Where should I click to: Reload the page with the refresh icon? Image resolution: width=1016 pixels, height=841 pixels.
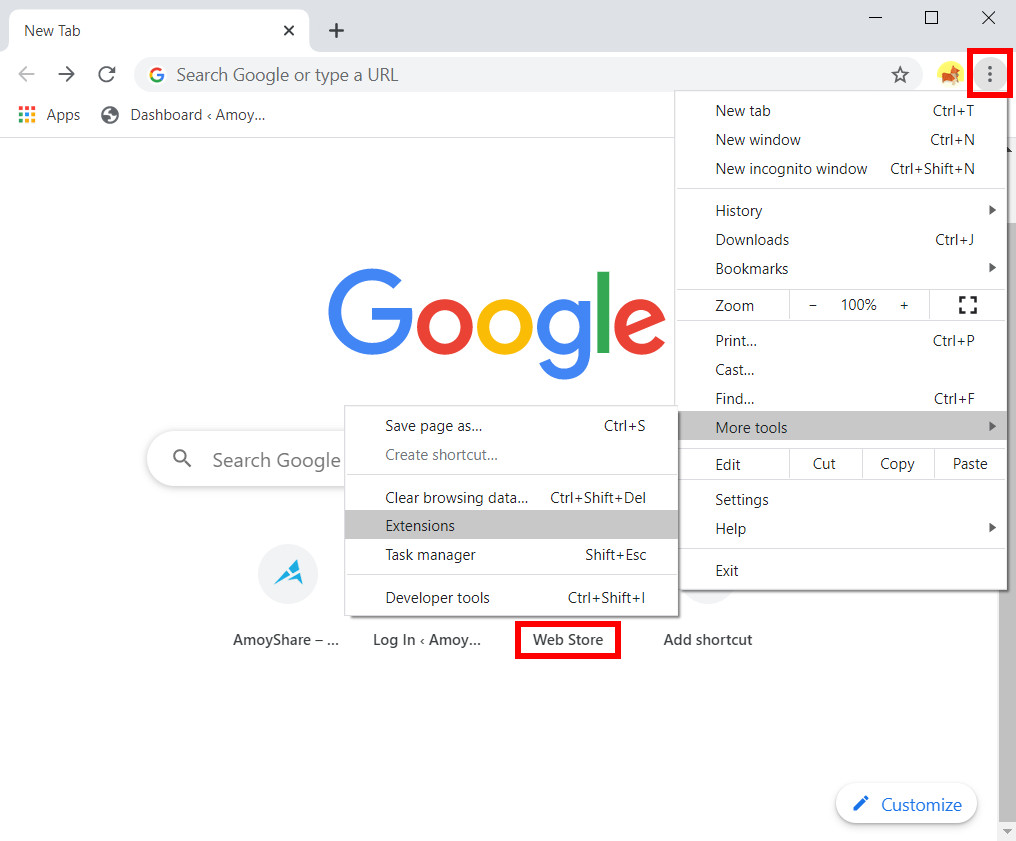coord(107,75)
